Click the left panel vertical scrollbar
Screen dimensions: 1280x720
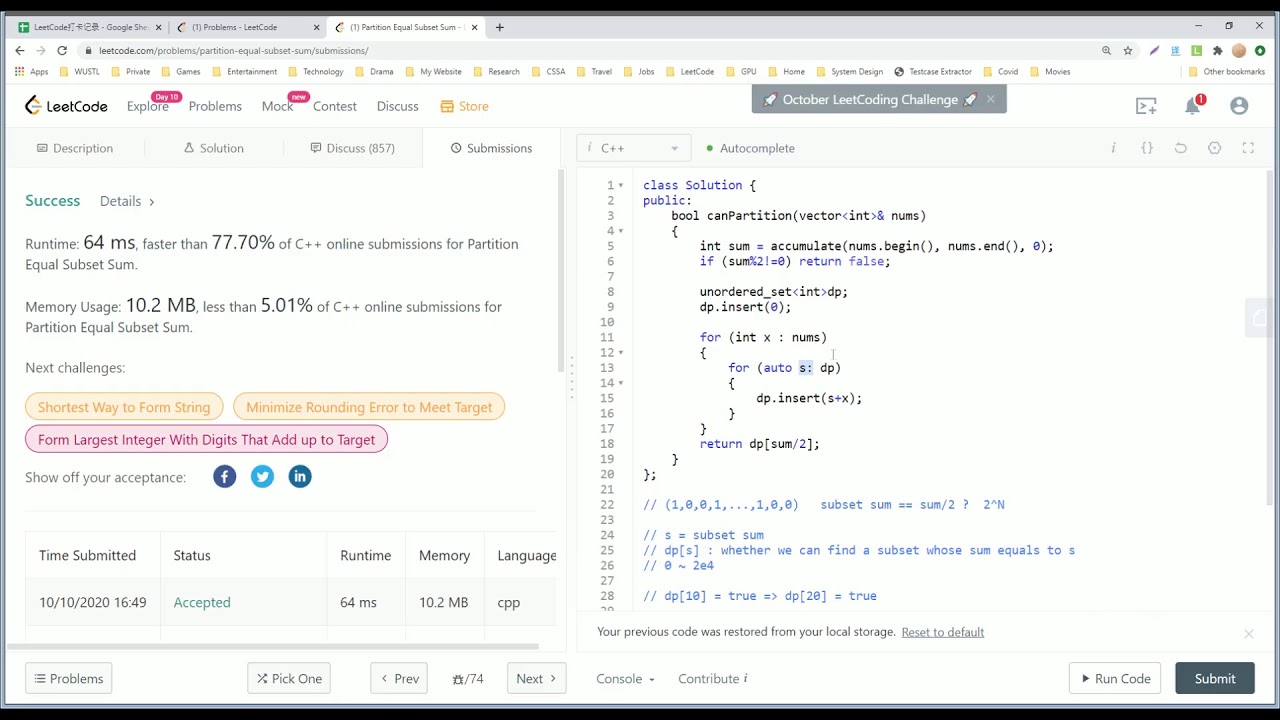click(x=560, y=270)
